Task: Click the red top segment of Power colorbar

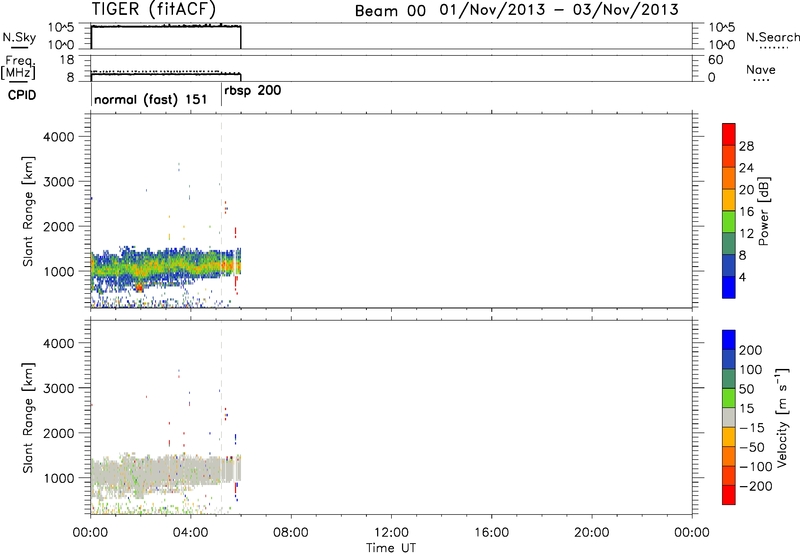Action: tap(729, 134)
